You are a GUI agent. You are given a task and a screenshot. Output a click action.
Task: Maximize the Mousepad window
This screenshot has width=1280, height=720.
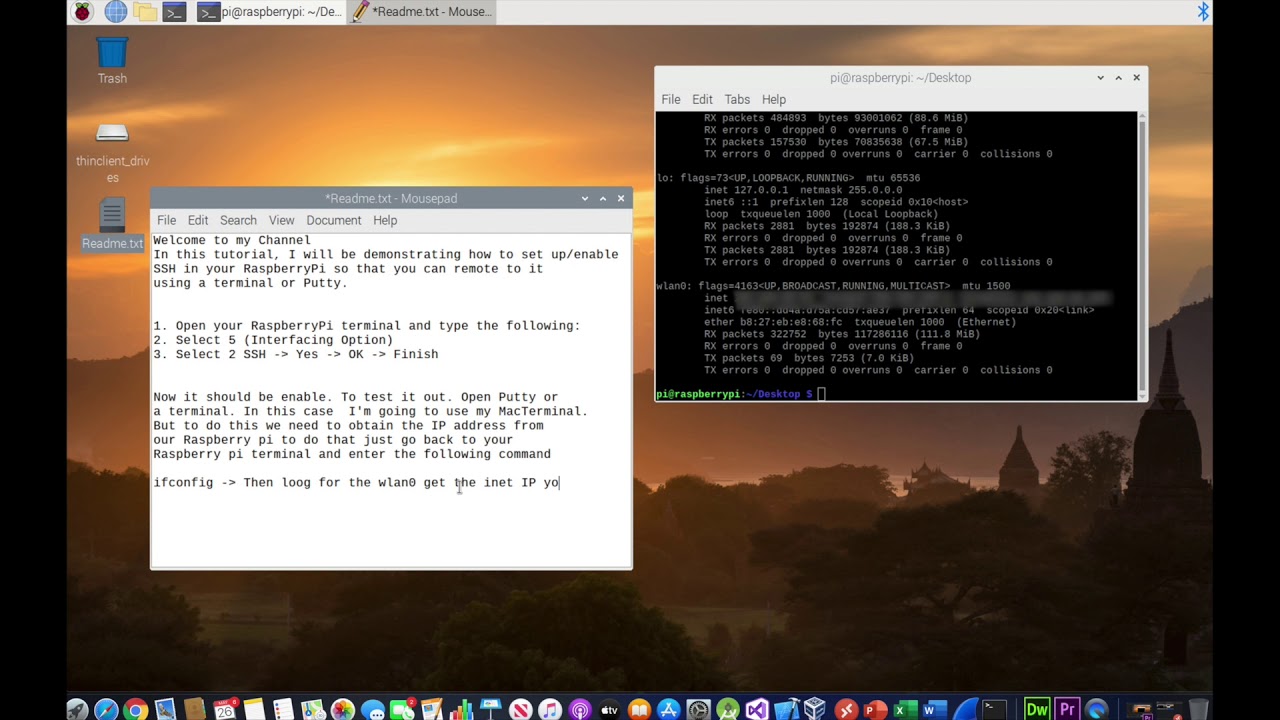[x=603, y=198]
